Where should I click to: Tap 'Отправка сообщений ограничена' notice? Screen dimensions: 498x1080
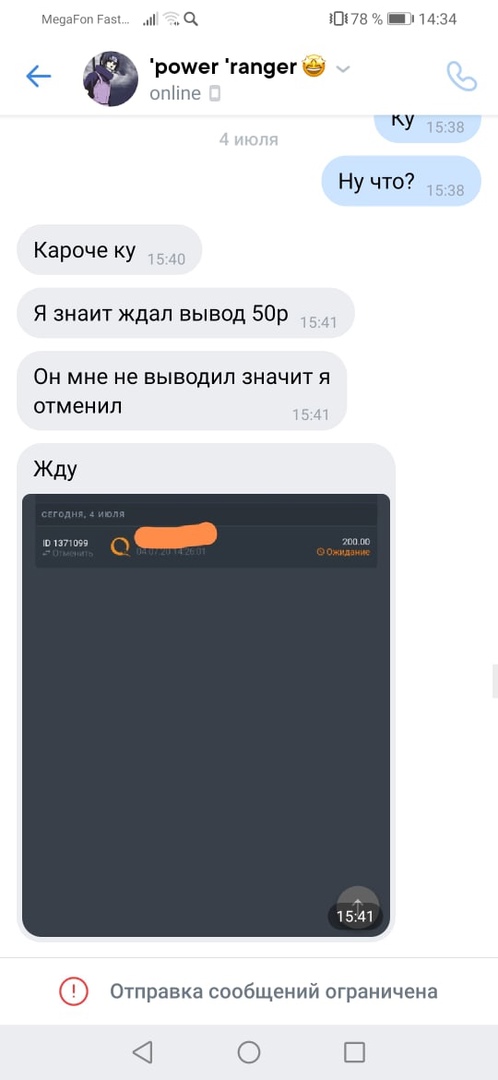coord(273,992)
